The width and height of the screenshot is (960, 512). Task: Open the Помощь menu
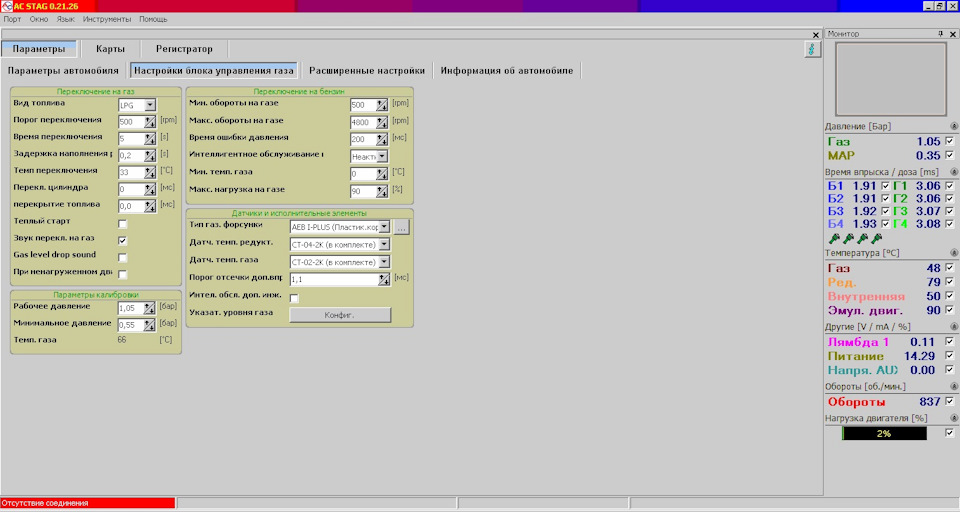(x=153, y=19)
